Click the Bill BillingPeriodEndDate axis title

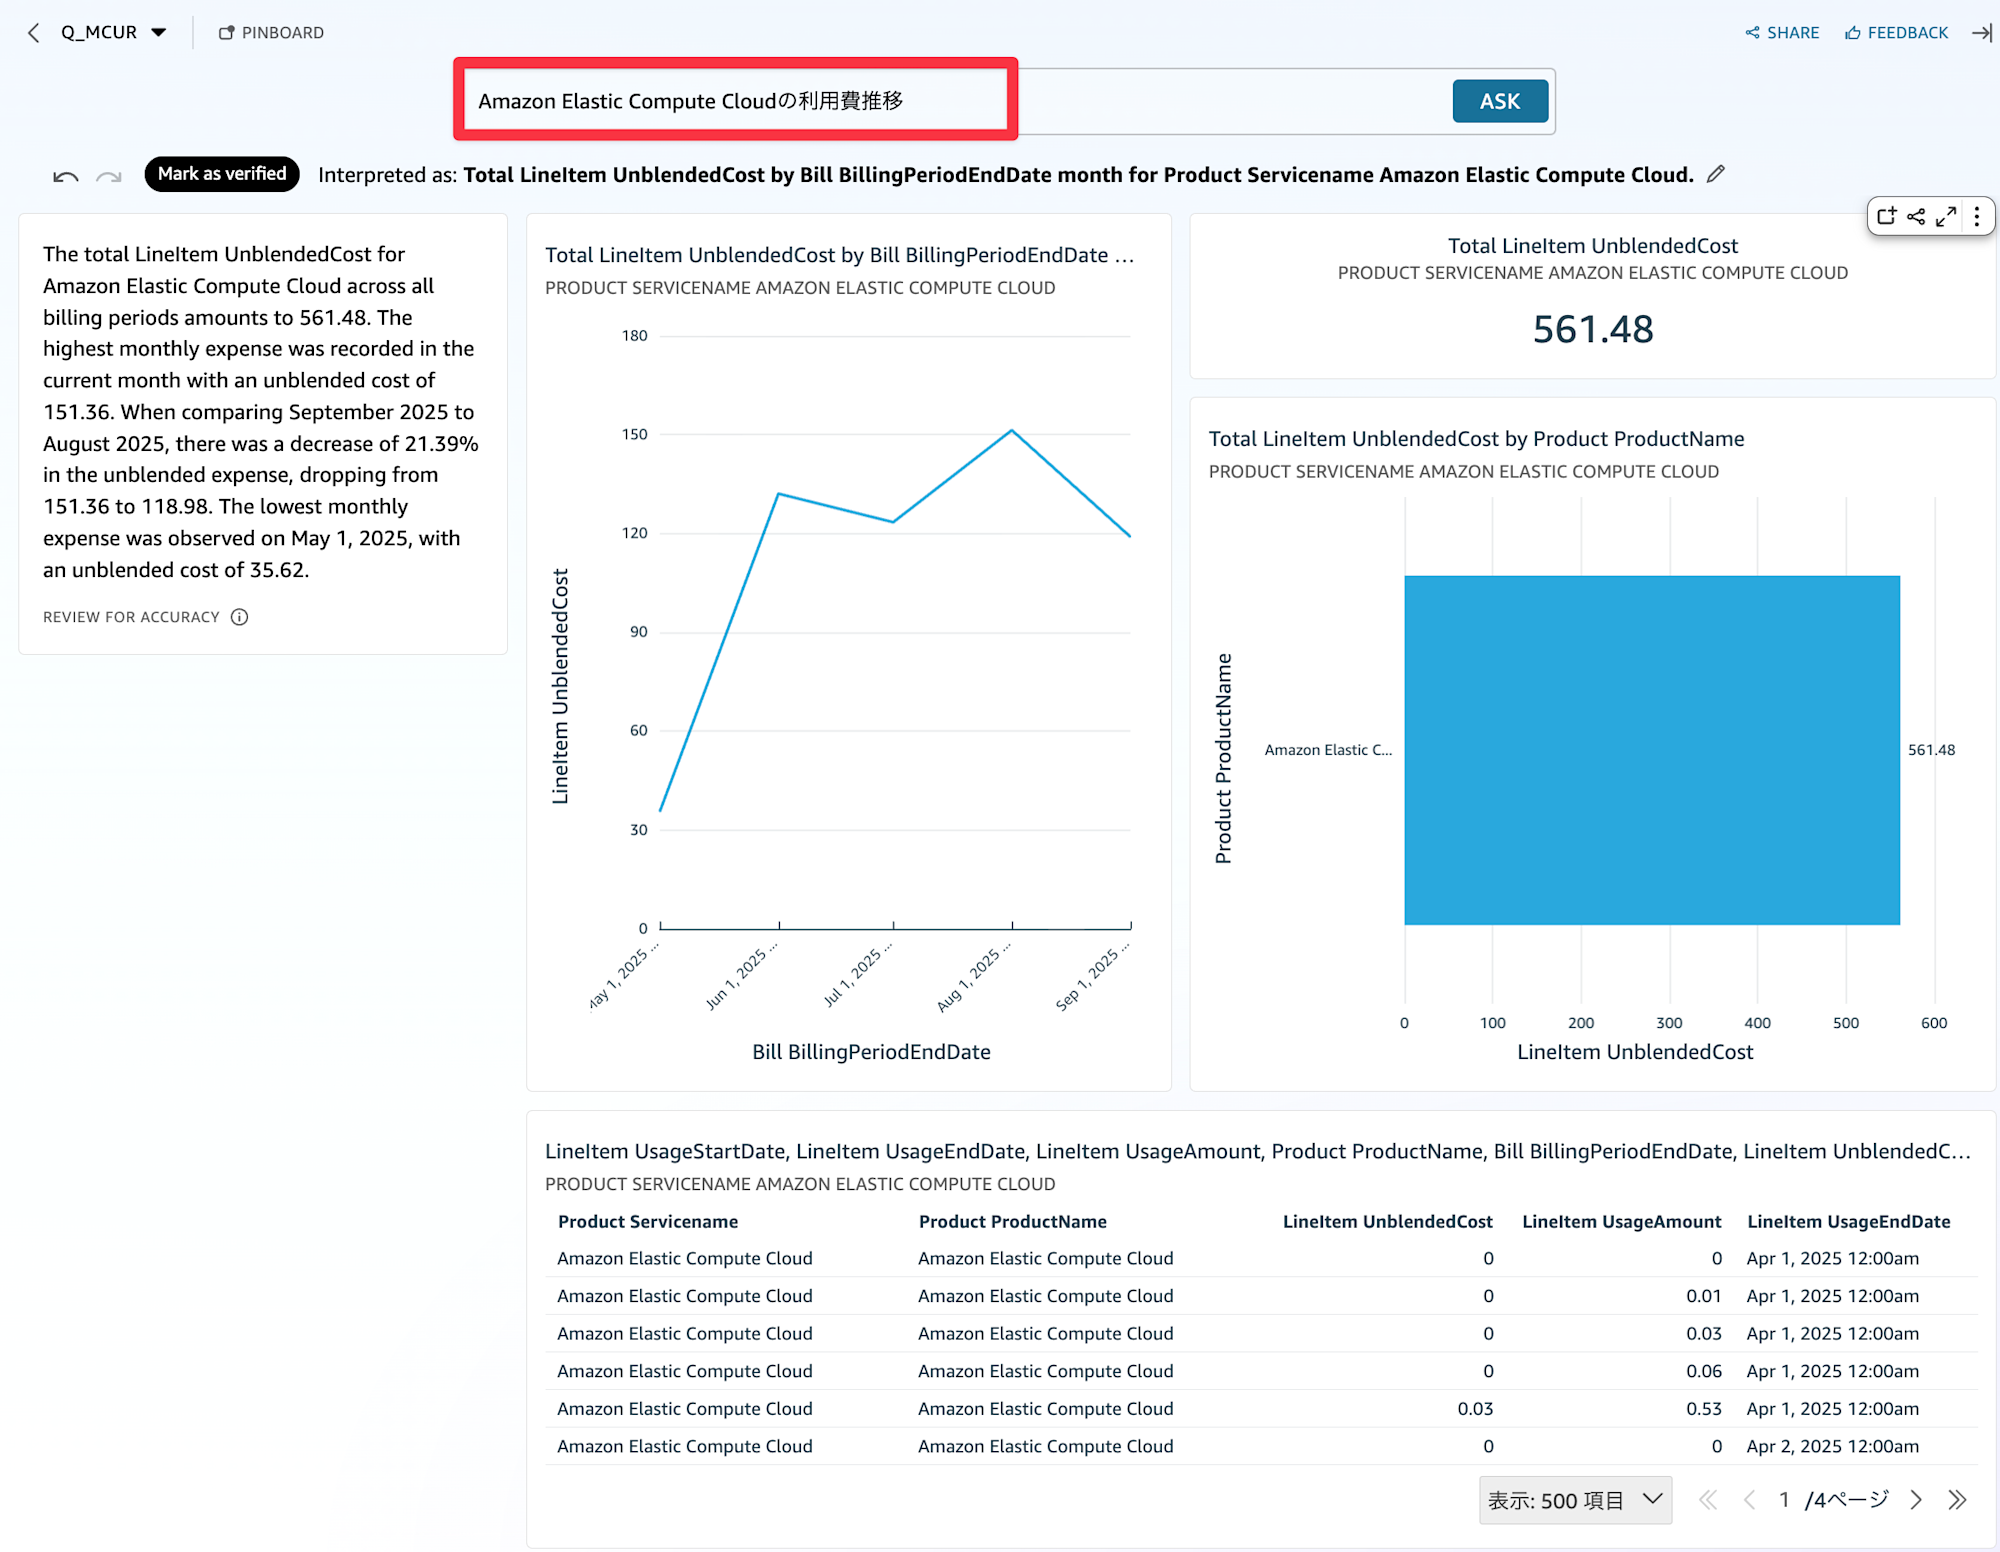(871, 1052)
